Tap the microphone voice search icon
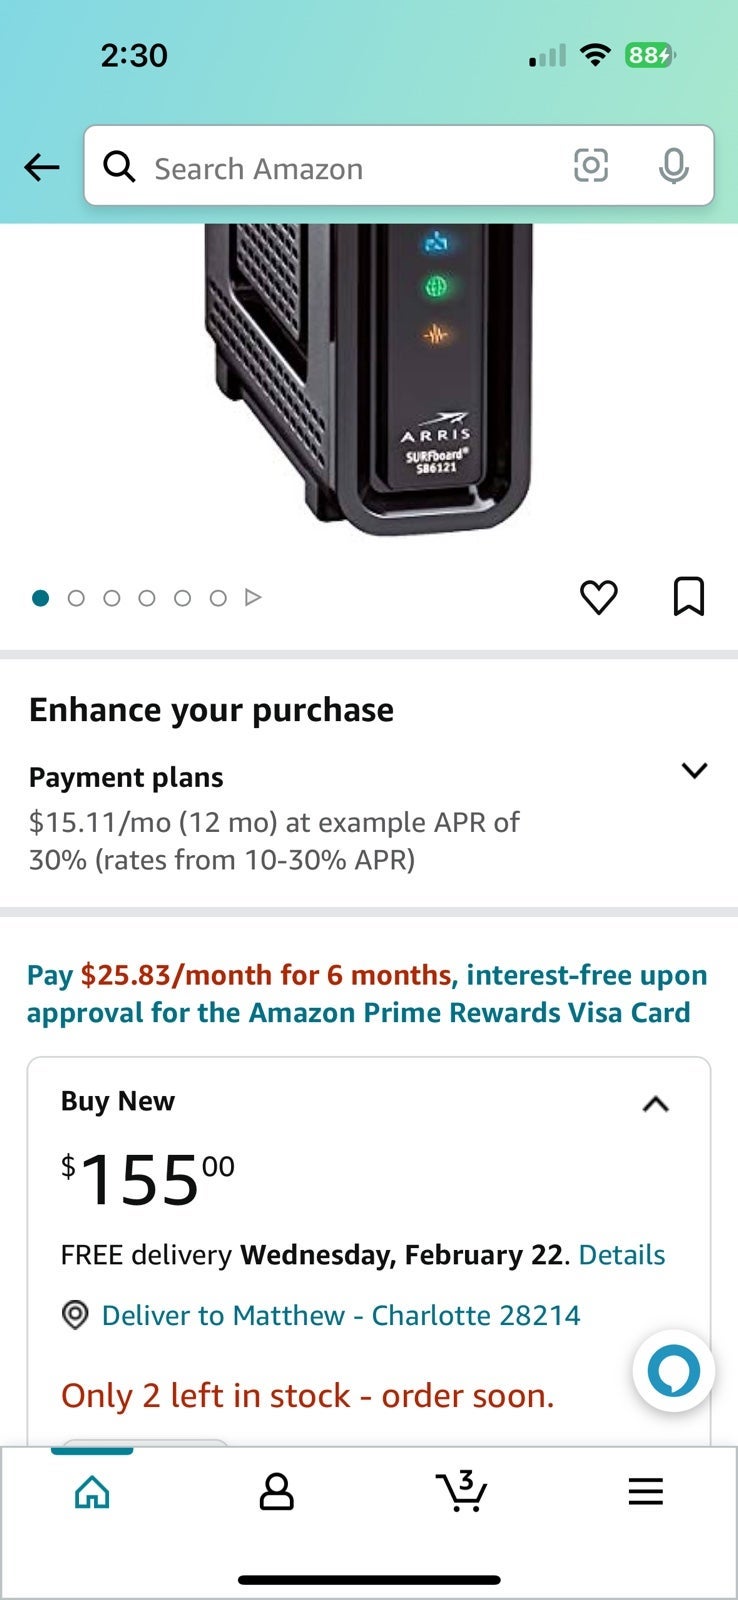 click(674, 166)
